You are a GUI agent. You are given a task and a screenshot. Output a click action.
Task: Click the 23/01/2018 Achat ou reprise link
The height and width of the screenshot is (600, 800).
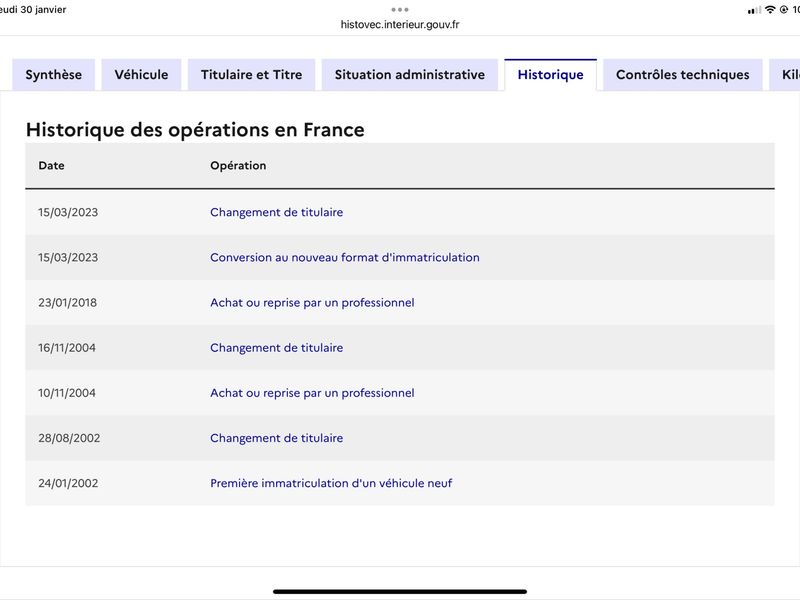[312, 303]
